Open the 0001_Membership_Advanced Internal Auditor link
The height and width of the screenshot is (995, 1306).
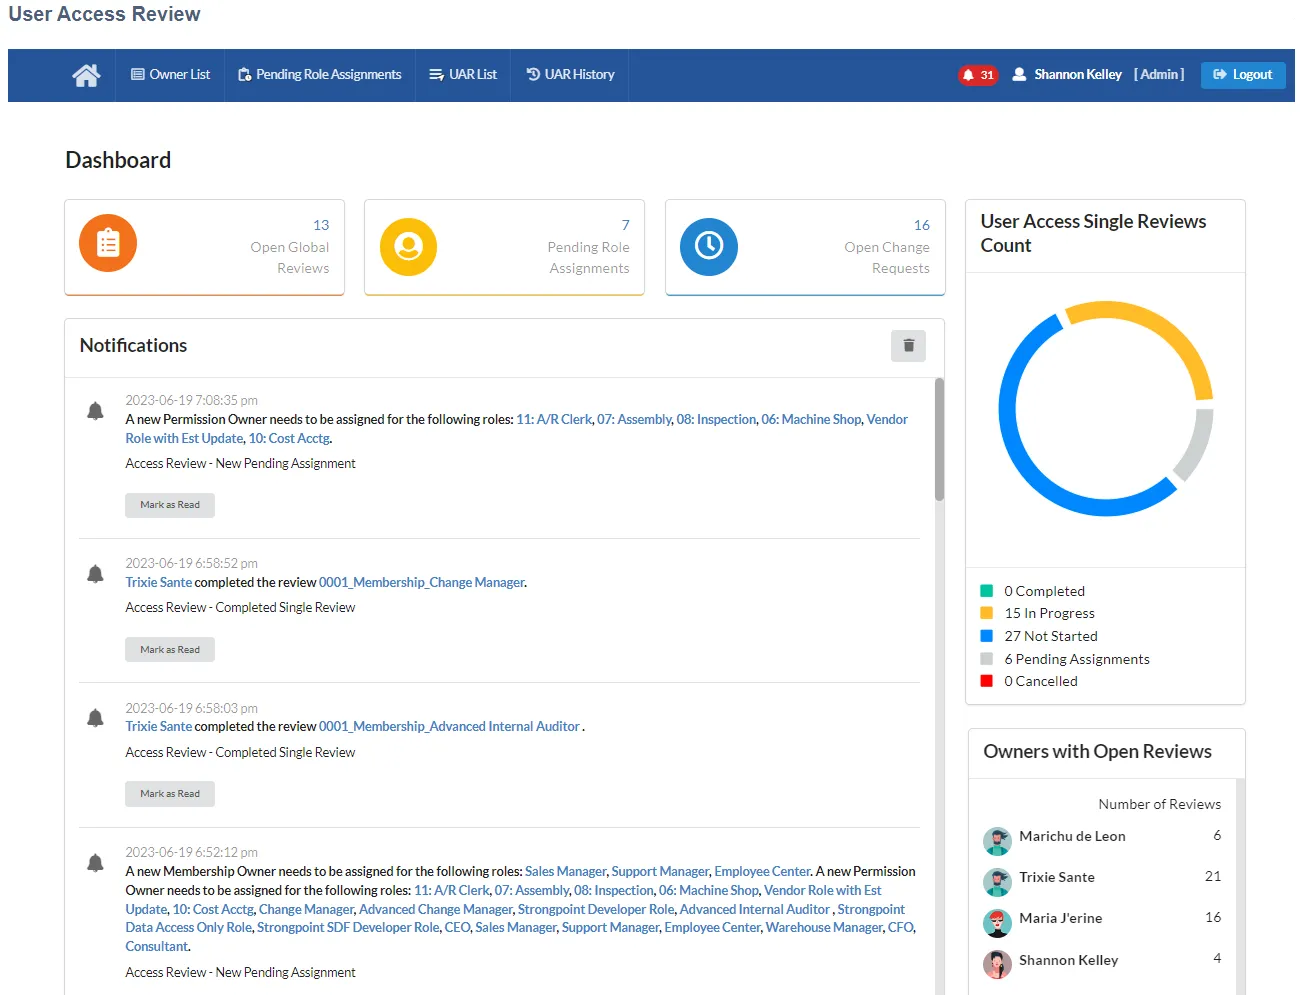pos(449,726)
